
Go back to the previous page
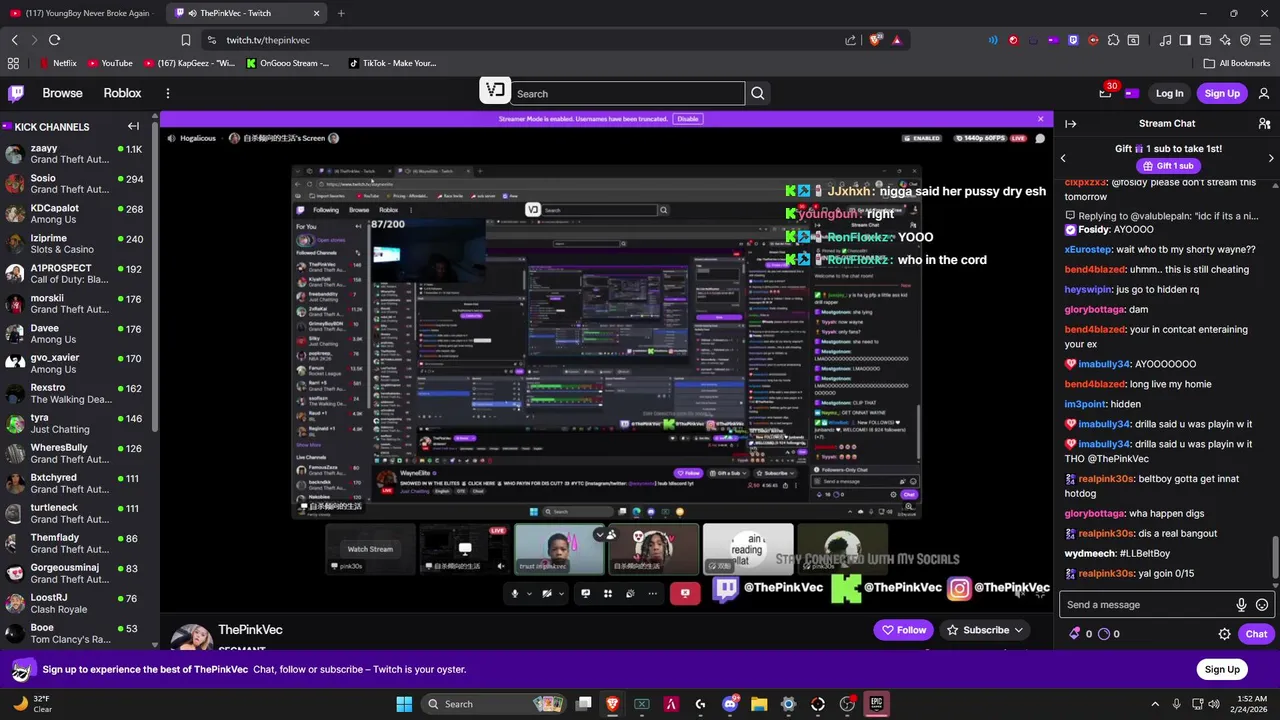click(14, 40)
